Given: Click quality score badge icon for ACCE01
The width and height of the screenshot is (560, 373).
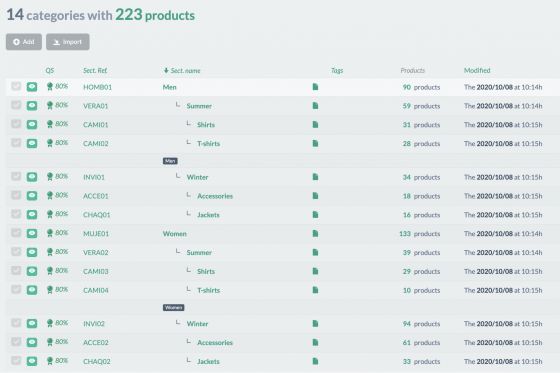Looking at the screenshot, I should point(50,195).
